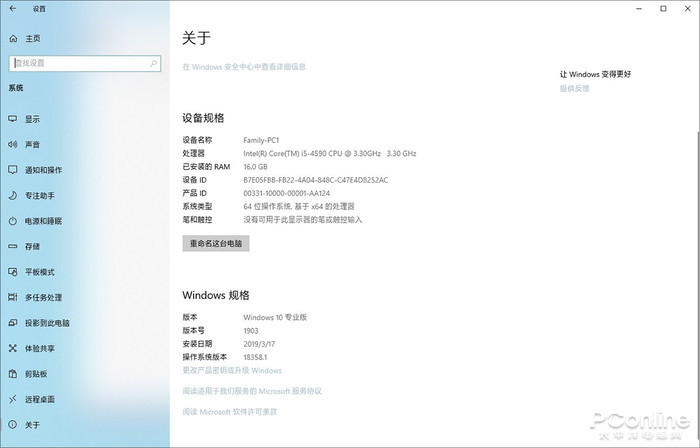The height and width of the screenshot is (448, 700).
Task: Click 提供反馈 feedback link
Action: point(575,88)
